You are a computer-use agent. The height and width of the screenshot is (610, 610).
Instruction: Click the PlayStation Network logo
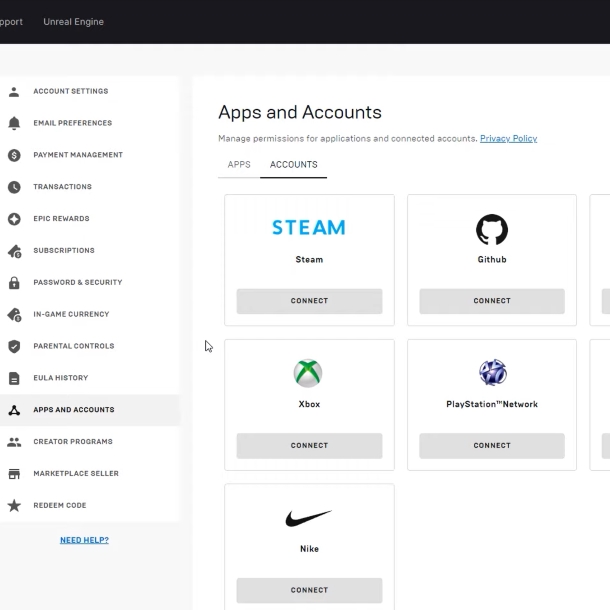point(493,372)
